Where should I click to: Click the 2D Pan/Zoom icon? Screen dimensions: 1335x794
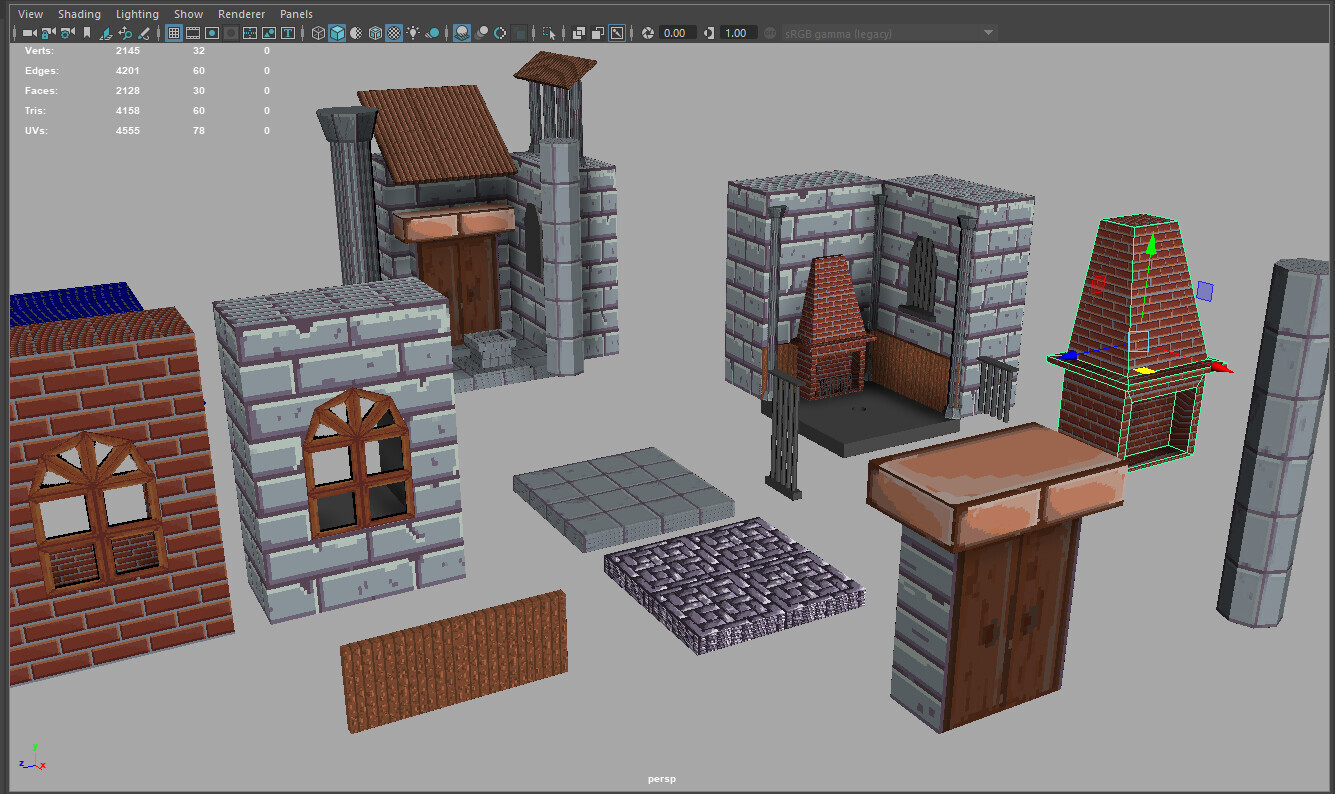pyautogui.click(x=125, y=33)
